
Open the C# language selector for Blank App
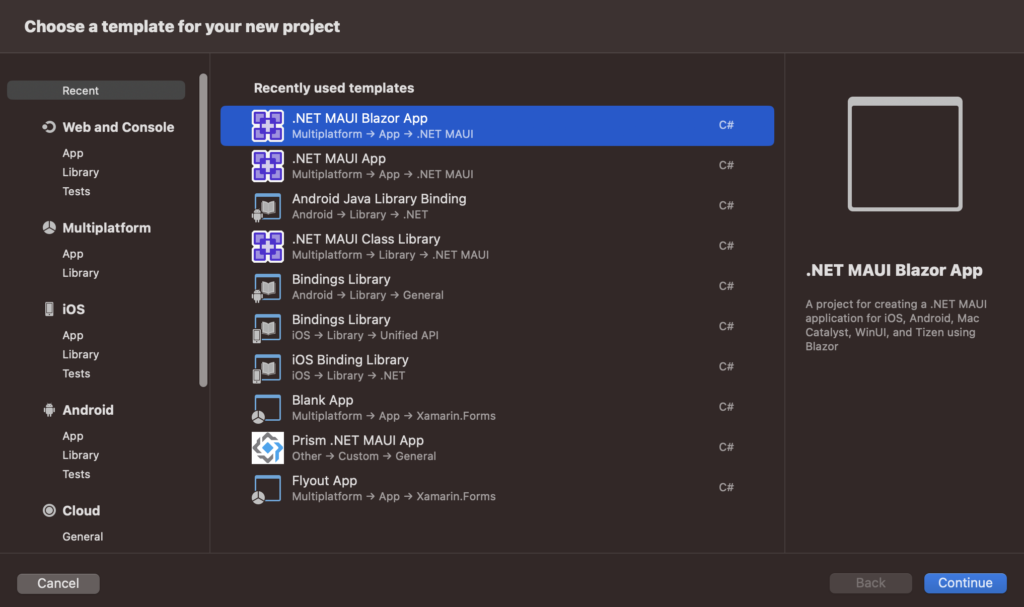[727, 407]
